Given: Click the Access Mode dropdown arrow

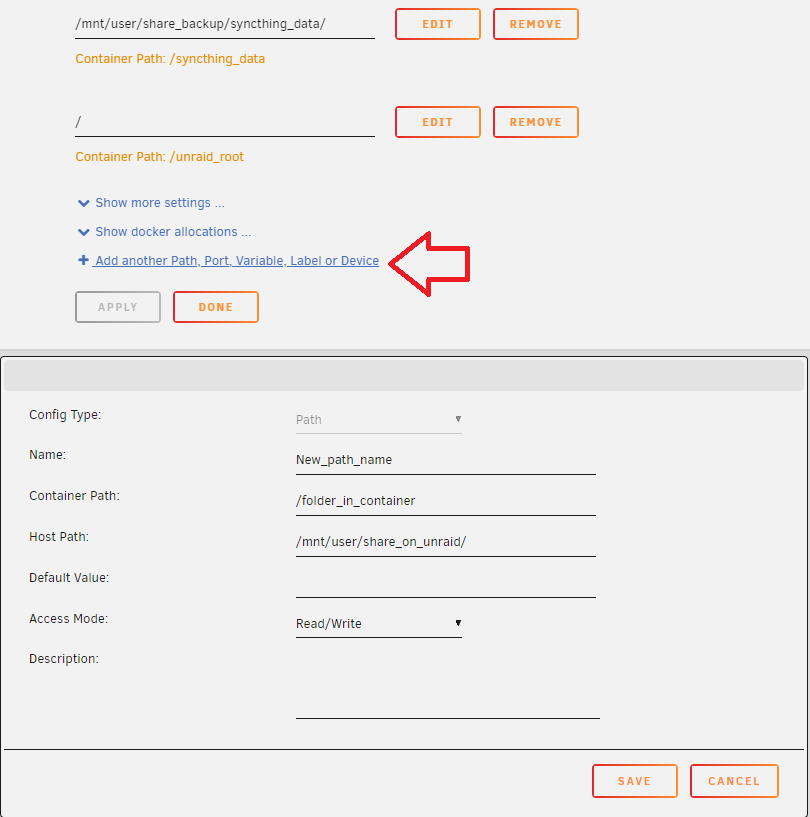Looking at the screenshot, I should (x=459, y=623).
